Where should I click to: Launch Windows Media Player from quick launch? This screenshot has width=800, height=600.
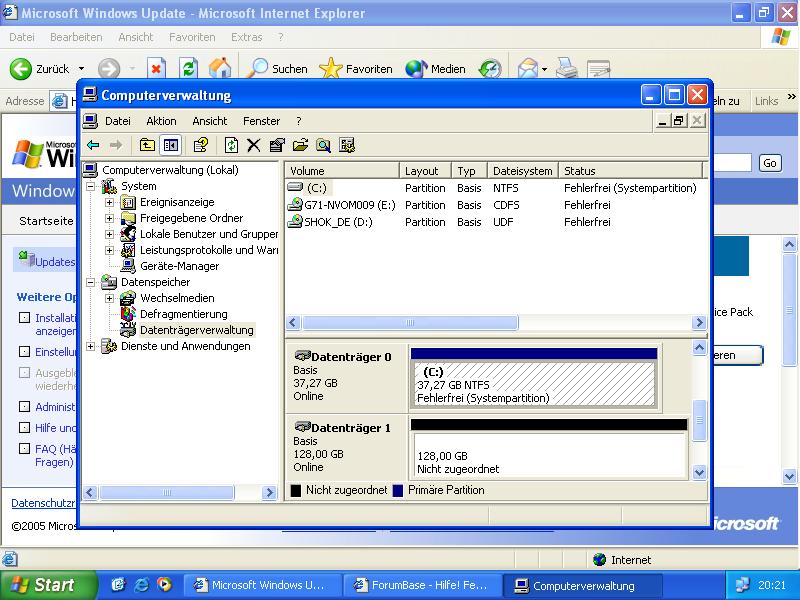click(164, 585)
